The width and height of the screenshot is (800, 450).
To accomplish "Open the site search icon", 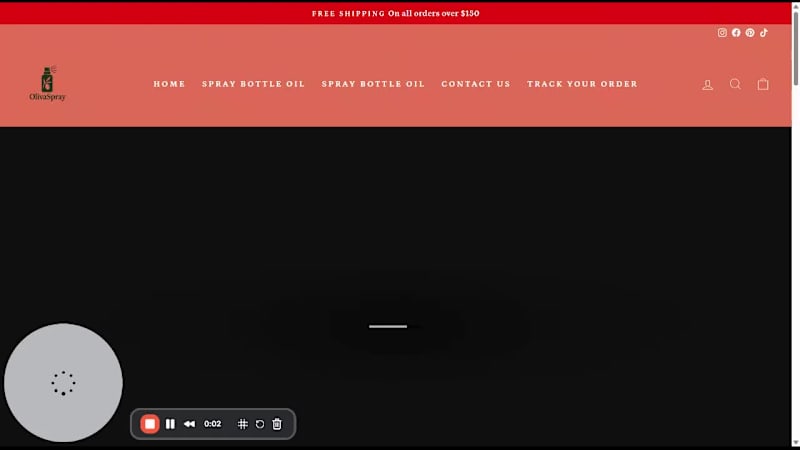I will click(735, 84).
